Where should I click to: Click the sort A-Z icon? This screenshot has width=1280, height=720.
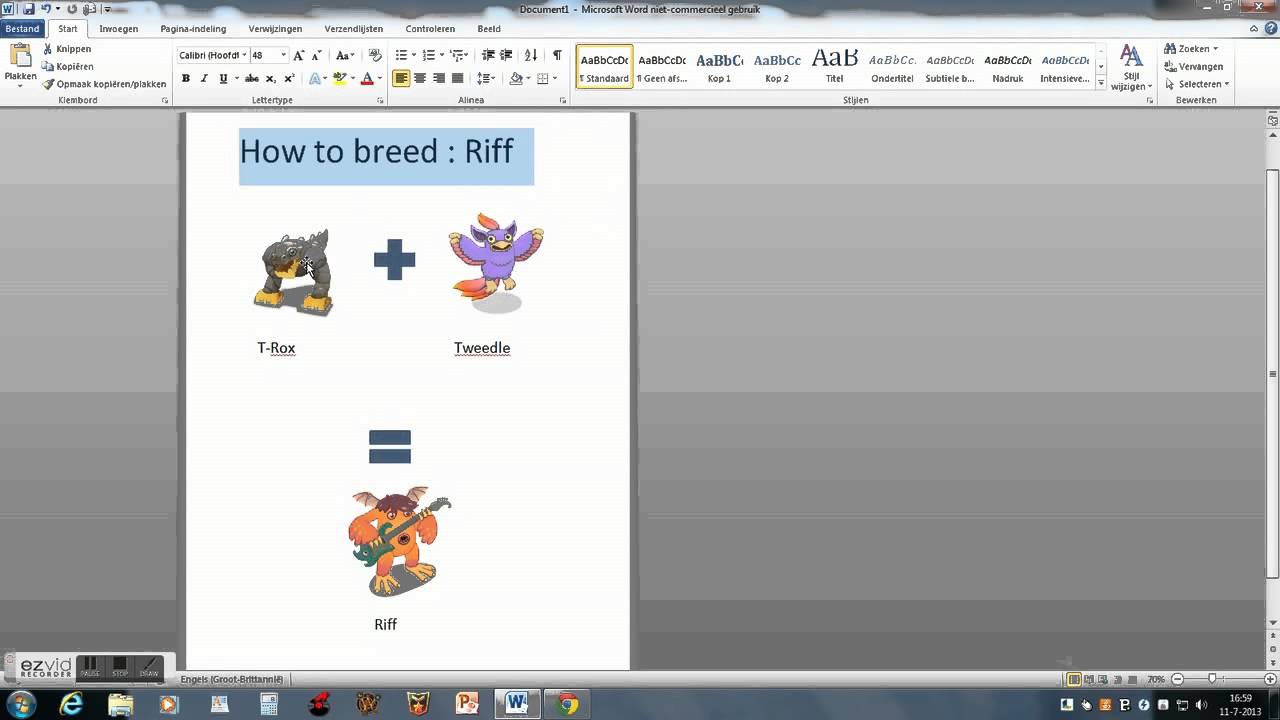531,55
